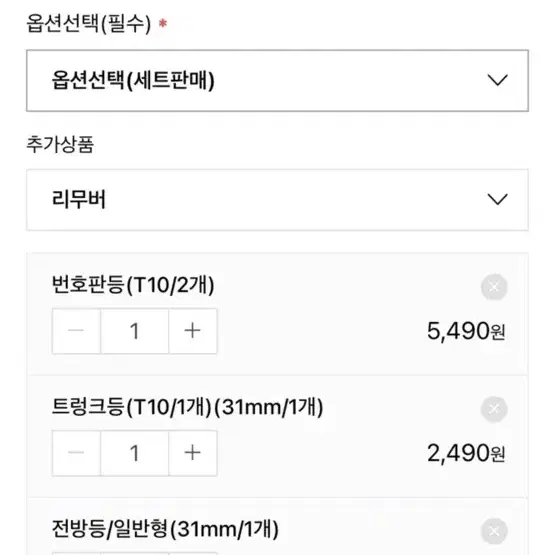This screenshot has height=555, width=555.
Task: Remove 전방등/일반형(31mm/1개) item with X icon
Action: 494,531
